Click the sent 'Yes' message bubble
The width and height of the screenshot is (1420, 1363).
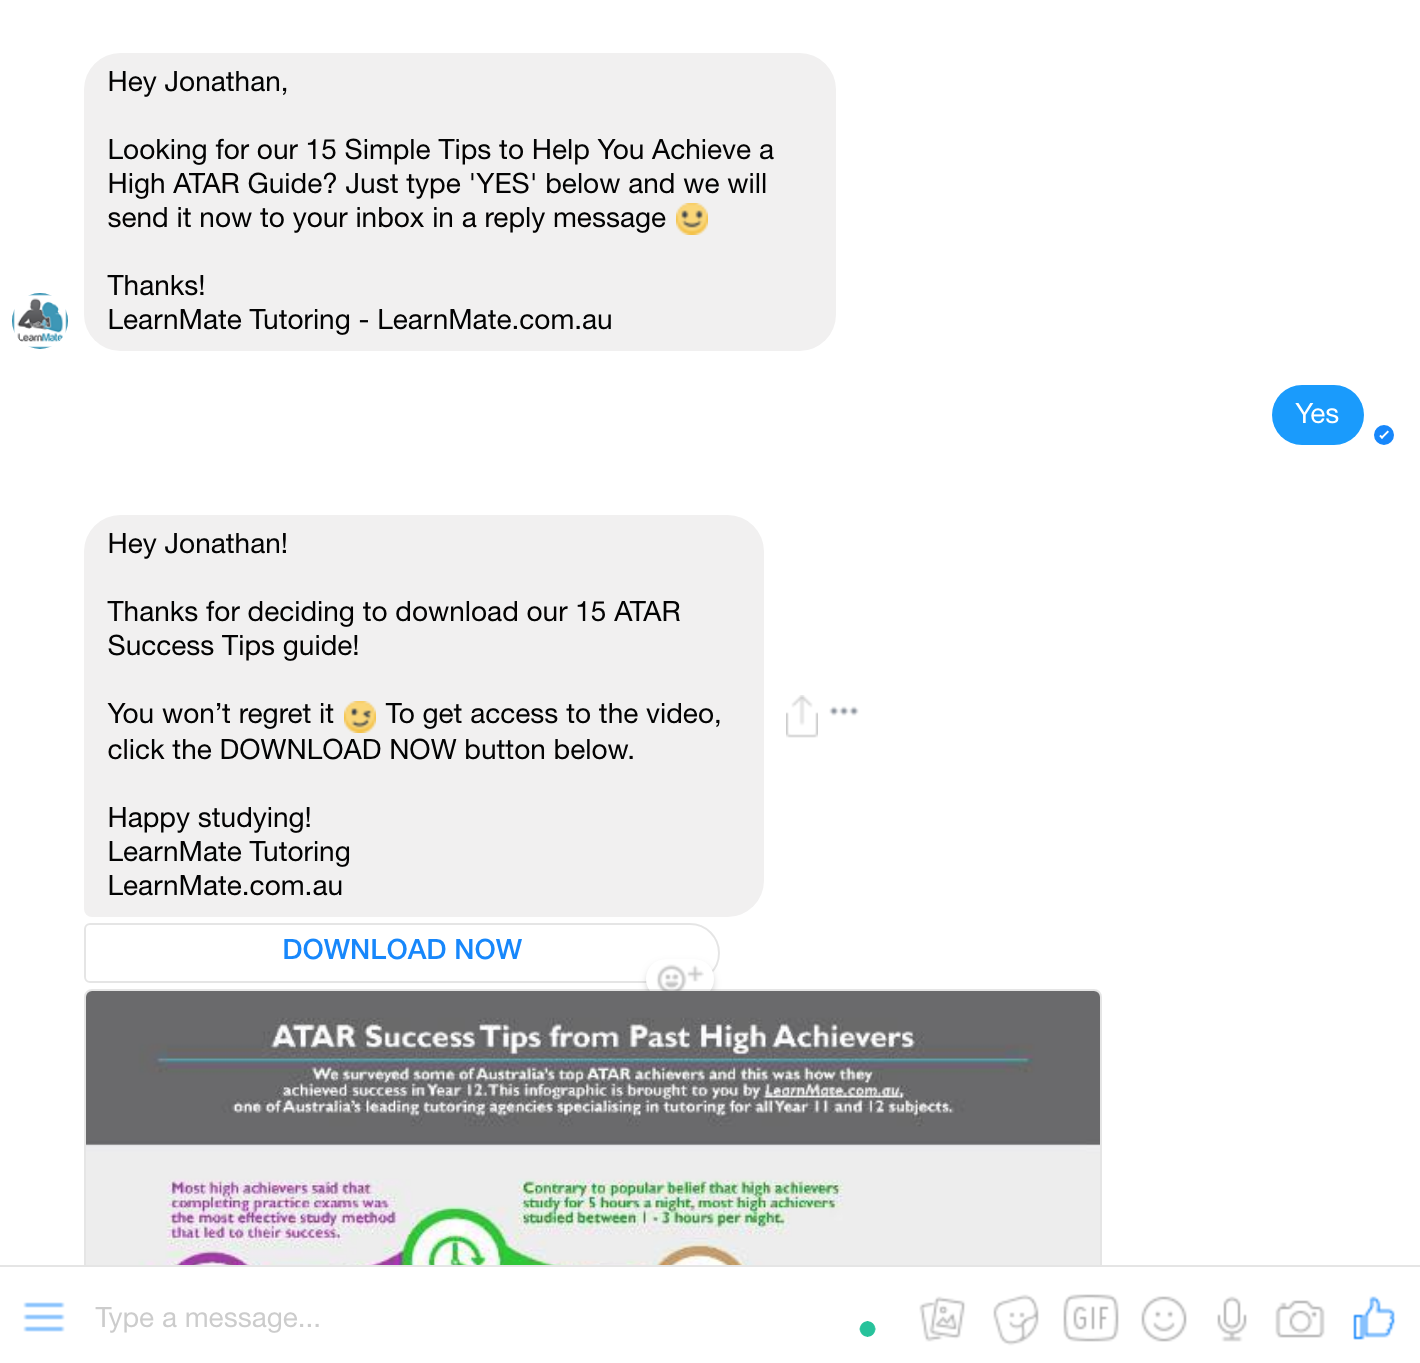point(1317,414)
